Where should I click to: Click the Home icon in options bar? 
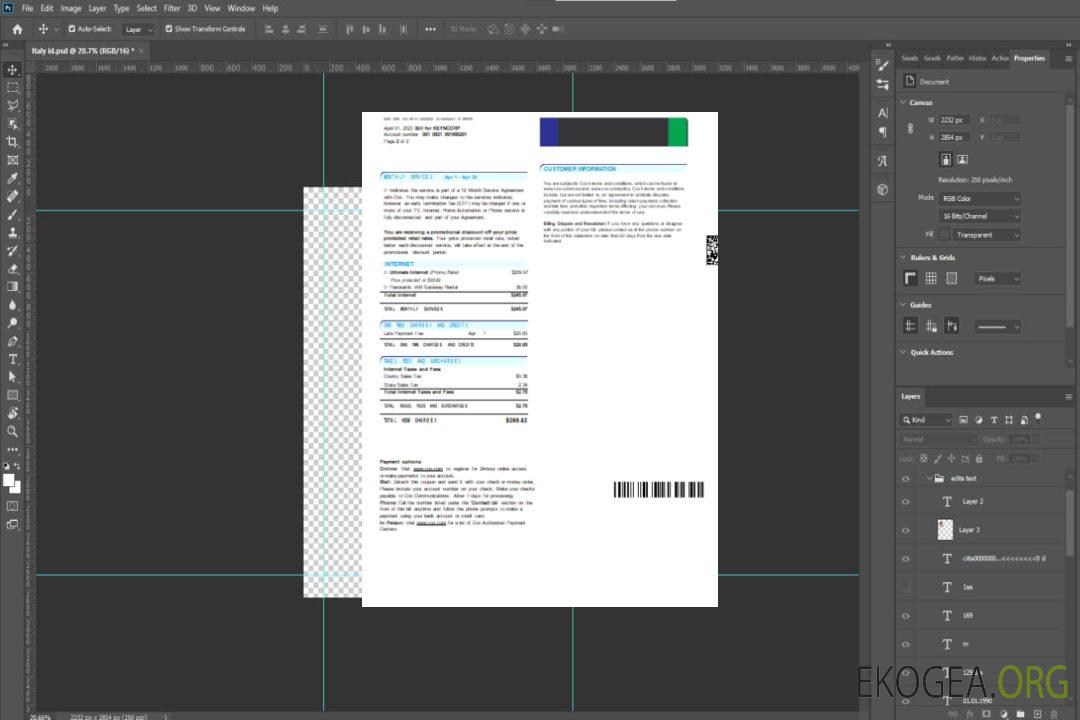click(17, 29)
